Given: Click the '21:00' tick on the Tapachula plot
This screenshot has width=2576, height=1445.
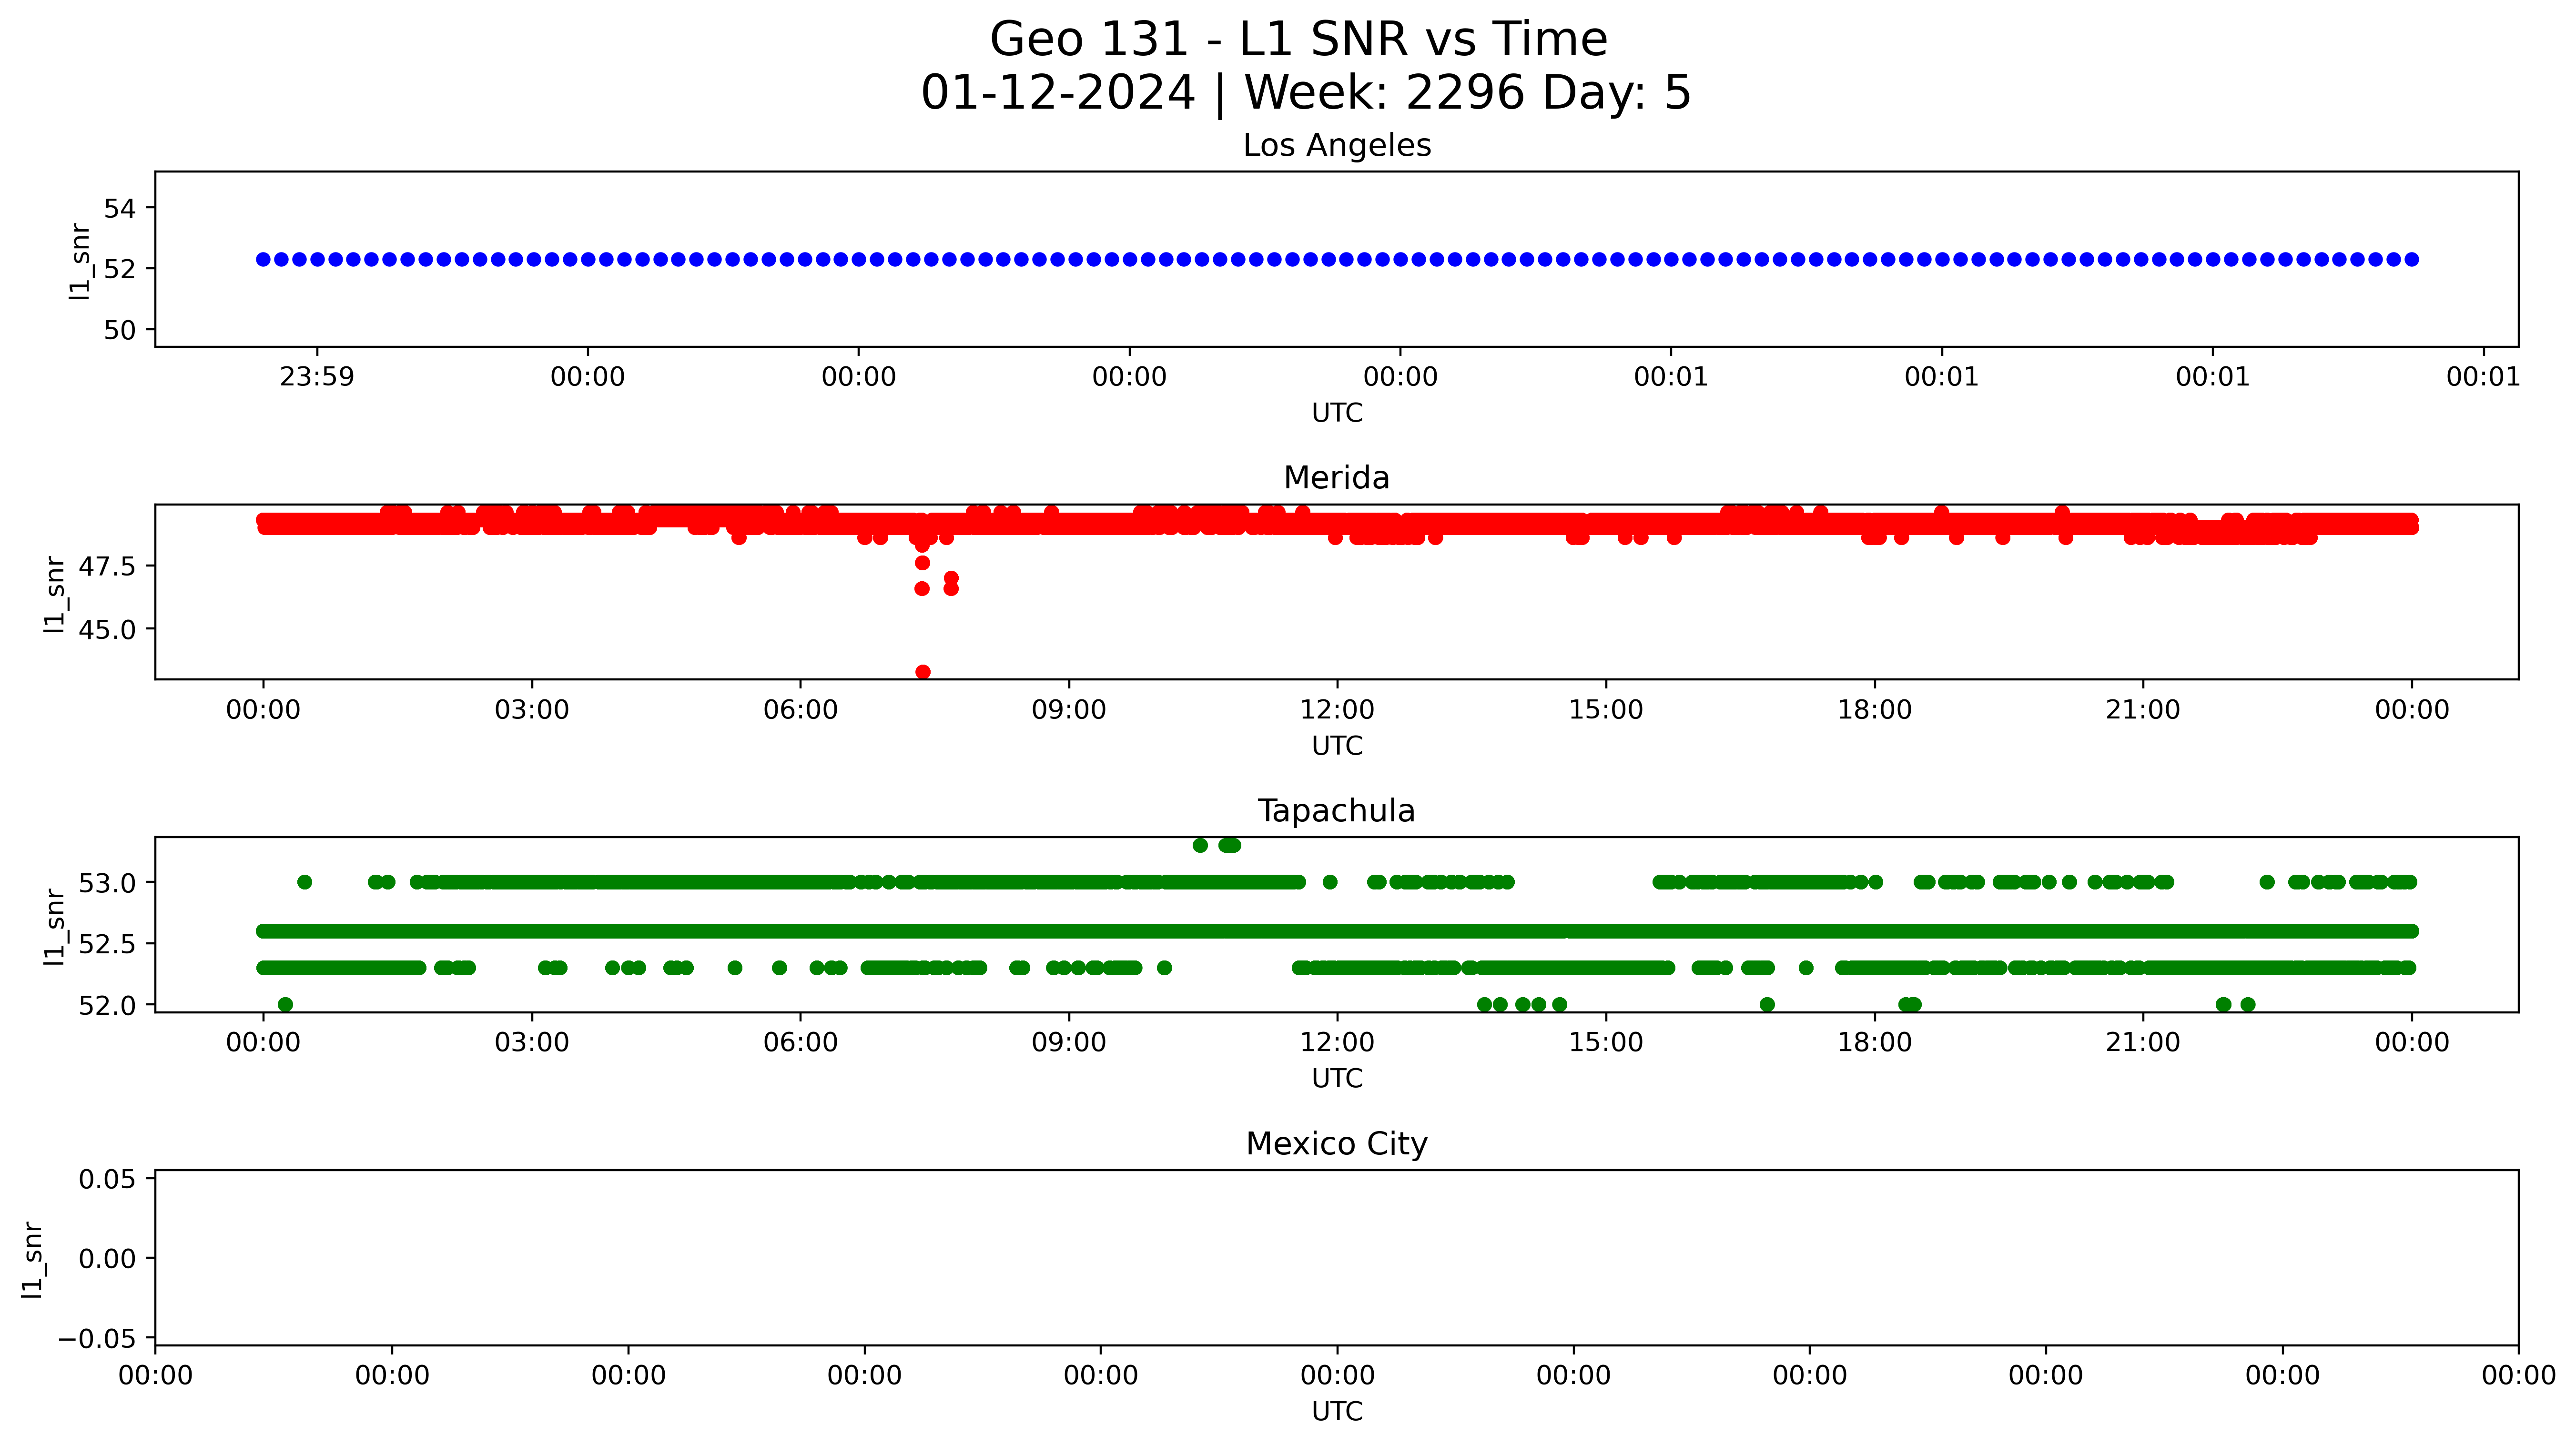Looking at the screenshot, I should point(2143,1043).
